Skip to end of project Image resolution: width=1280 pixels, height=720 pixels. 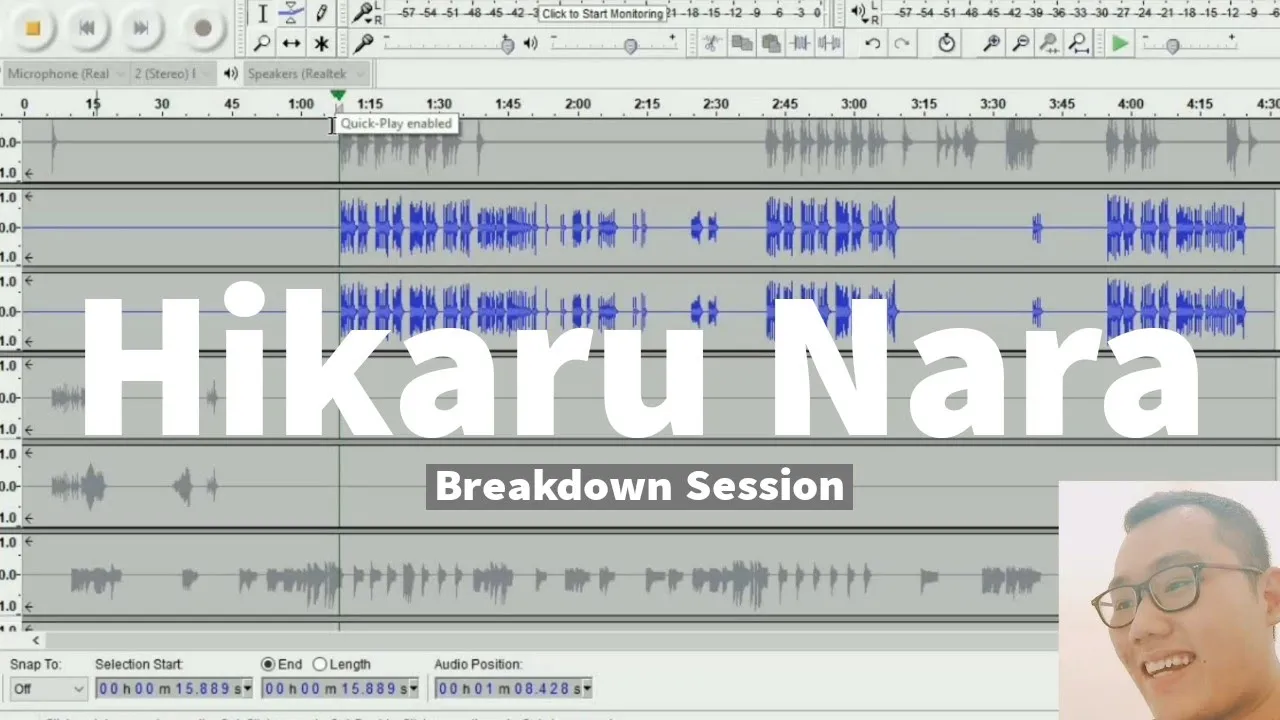[141, 28]
